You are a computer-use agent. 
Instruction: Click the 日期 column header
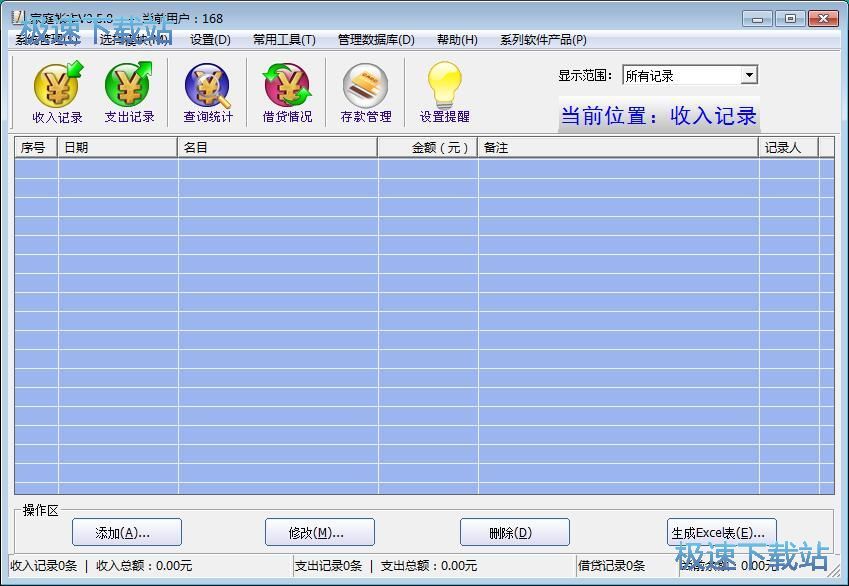[x=118, y=148]
